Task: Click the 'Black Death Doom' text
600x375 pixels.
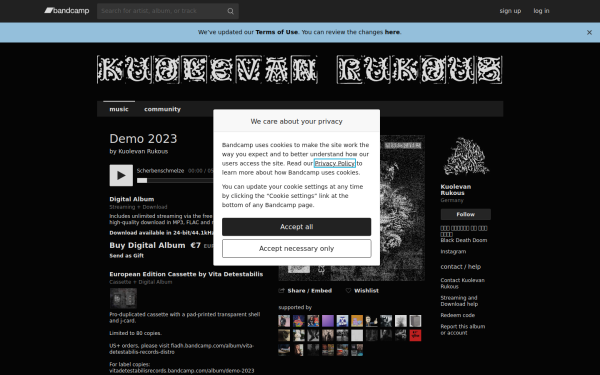Action: (464, 240)
